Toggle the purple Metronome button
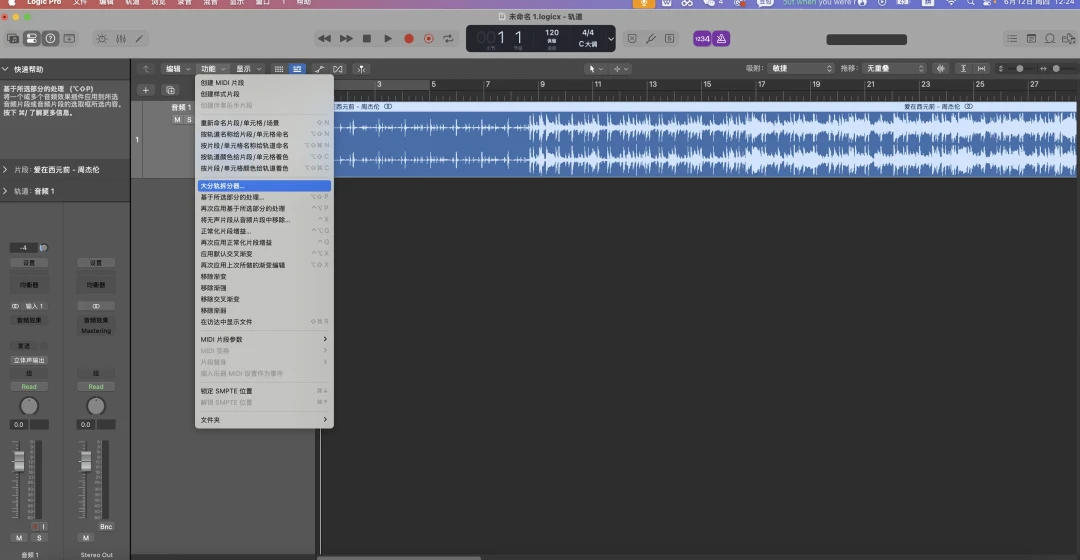This screenshot has height=560, width=1080. (721, 39)
